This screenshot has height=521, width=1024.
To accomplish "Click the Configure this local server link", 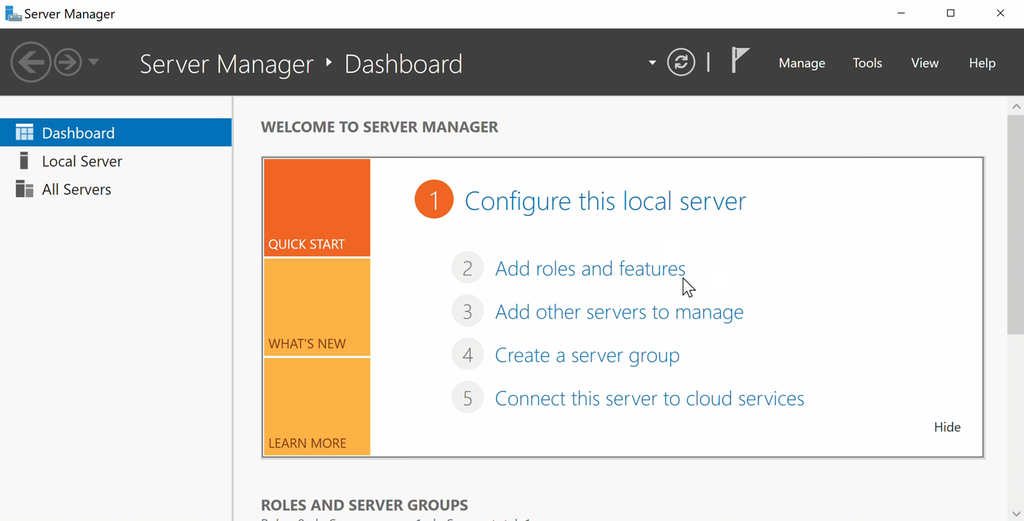I will pos(605,200).
